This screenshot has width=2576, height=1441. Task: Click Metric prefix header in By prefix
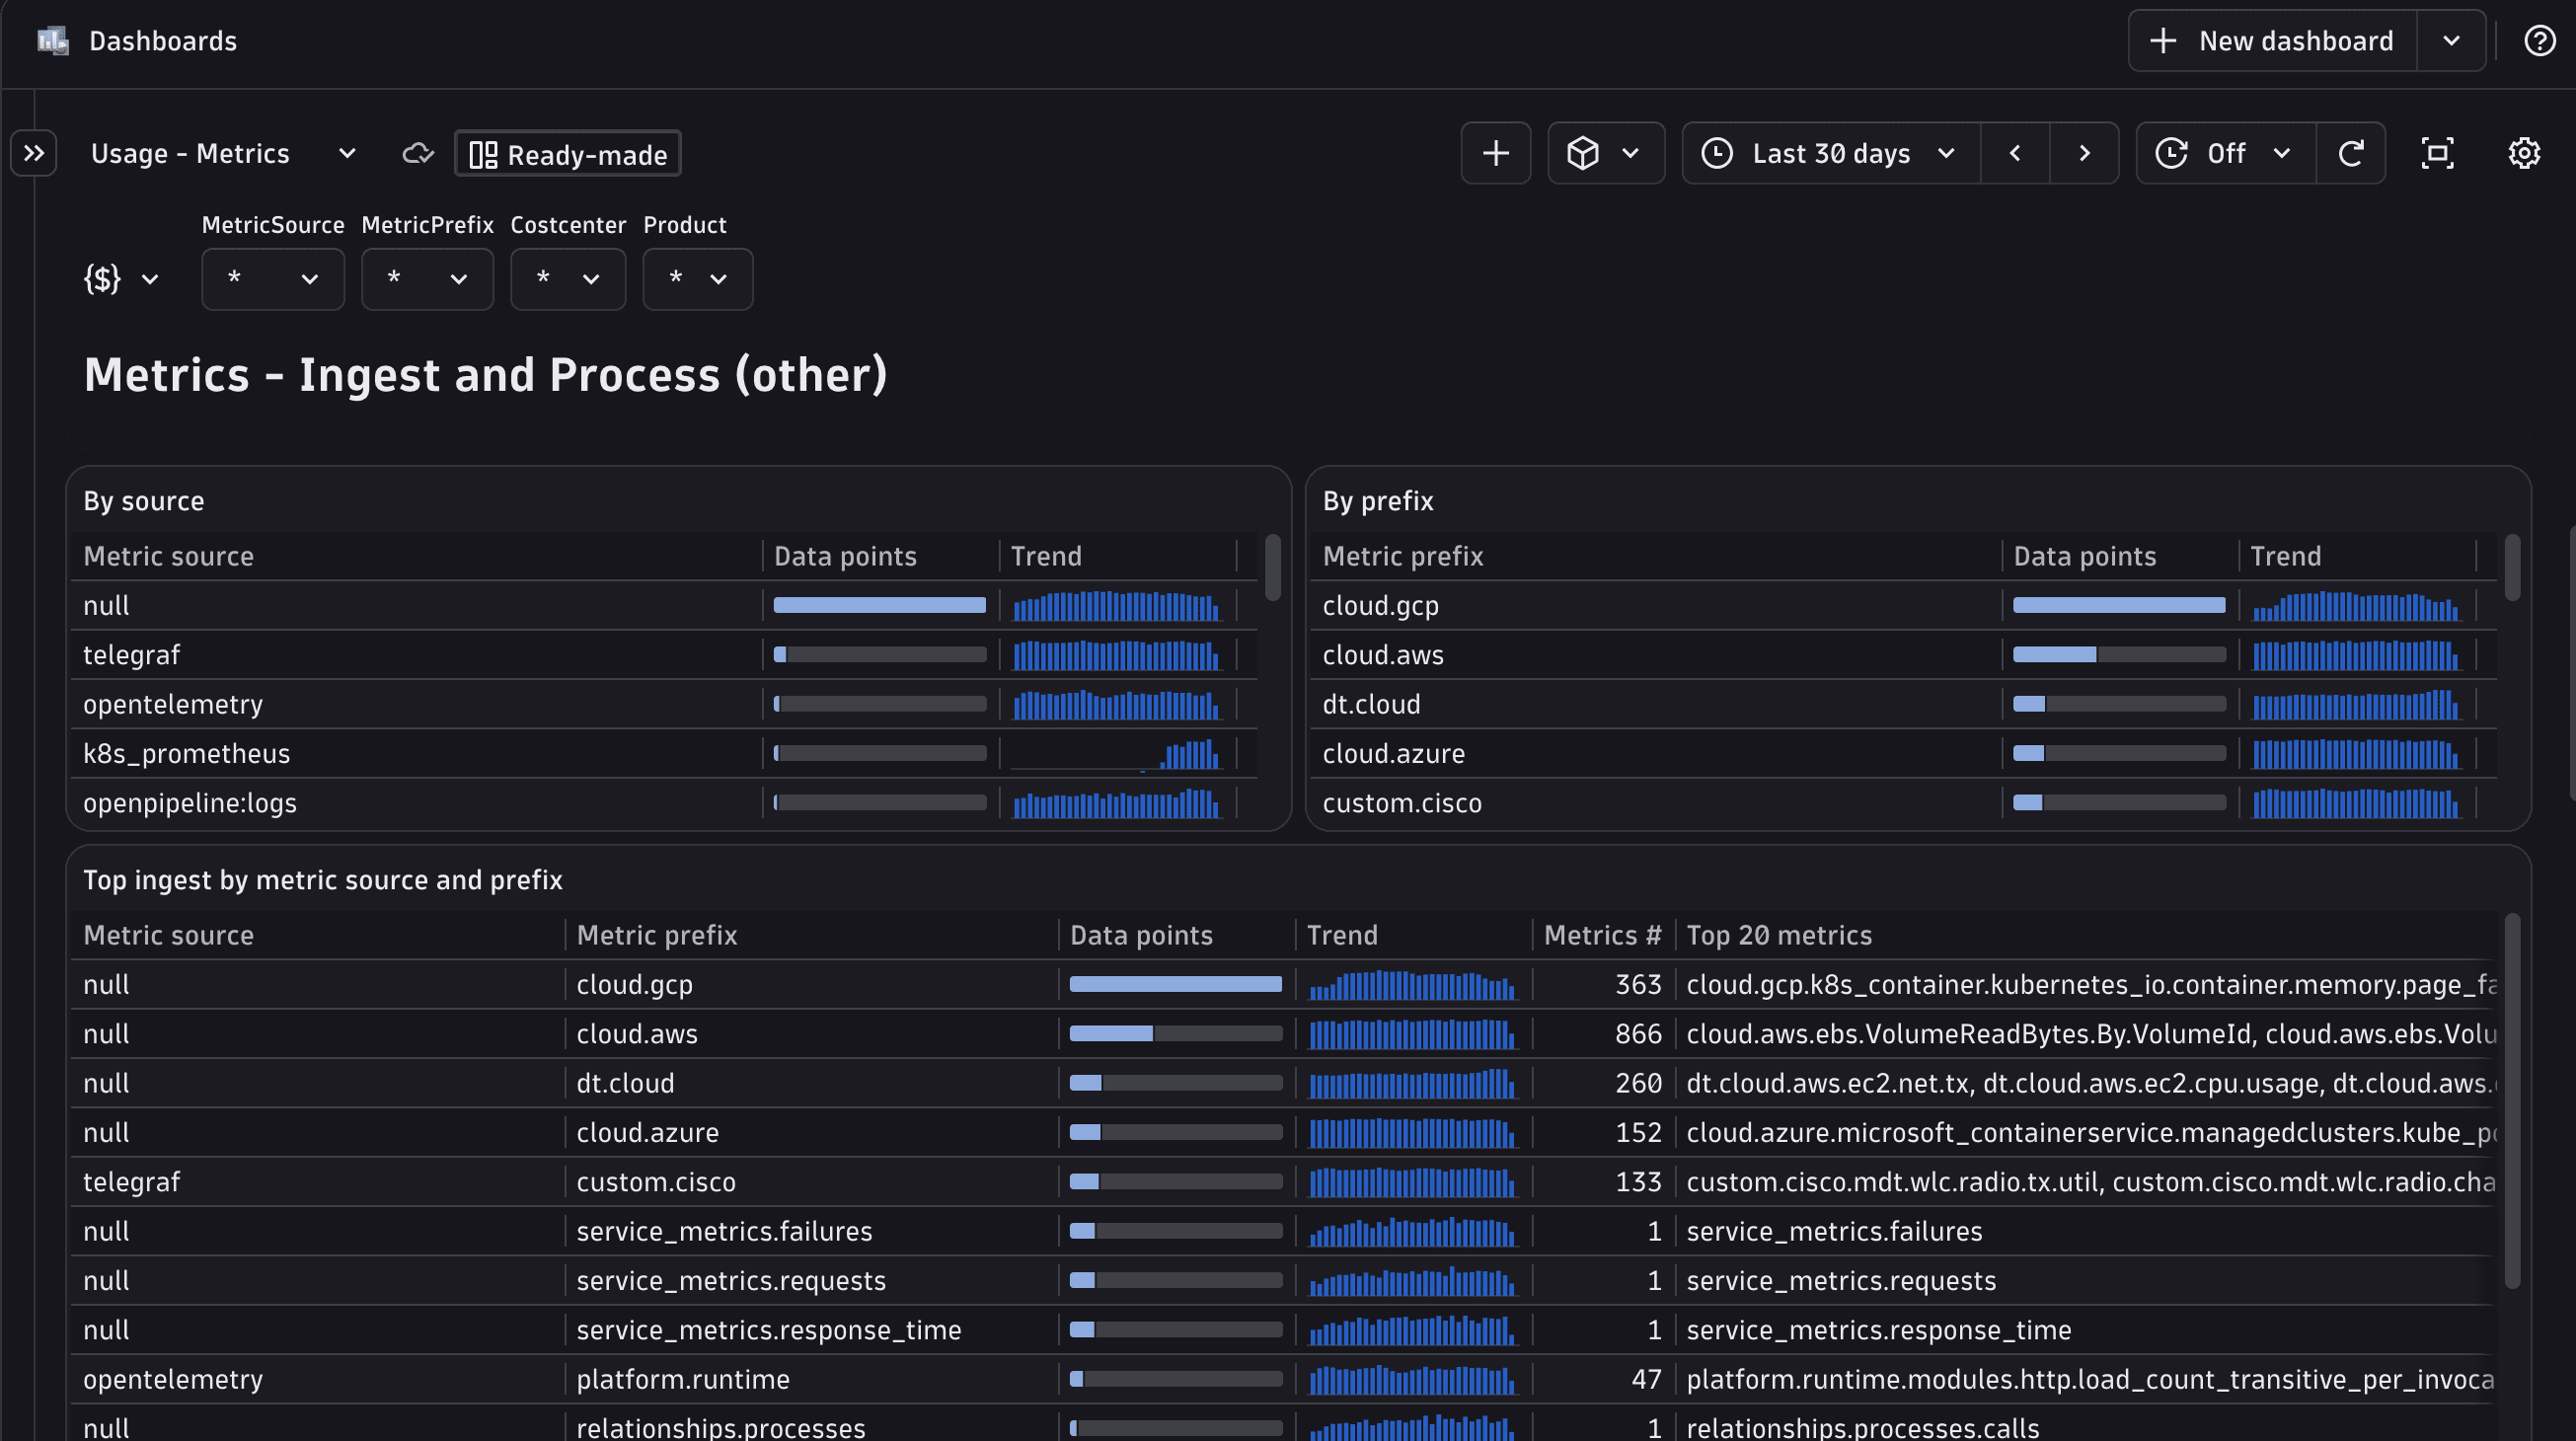[x=1403, y=556]
